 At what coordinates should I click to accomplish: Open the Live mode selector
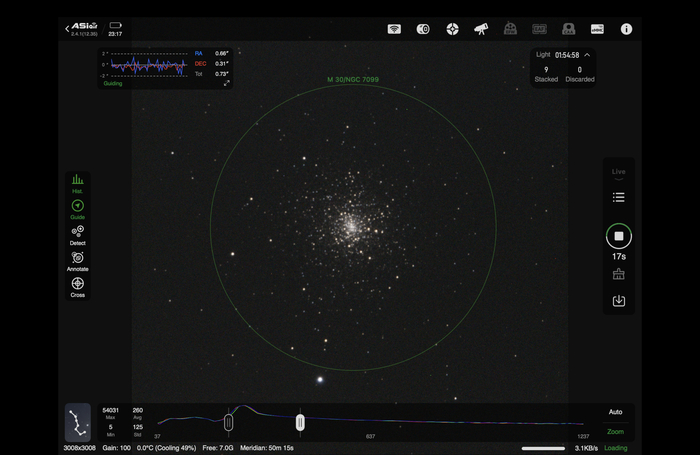[618, 173]
